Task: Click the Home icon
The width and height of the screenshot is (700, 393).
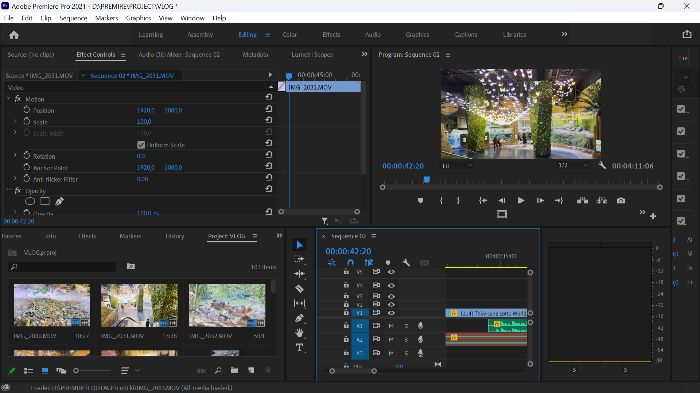Action: [14, 35]
